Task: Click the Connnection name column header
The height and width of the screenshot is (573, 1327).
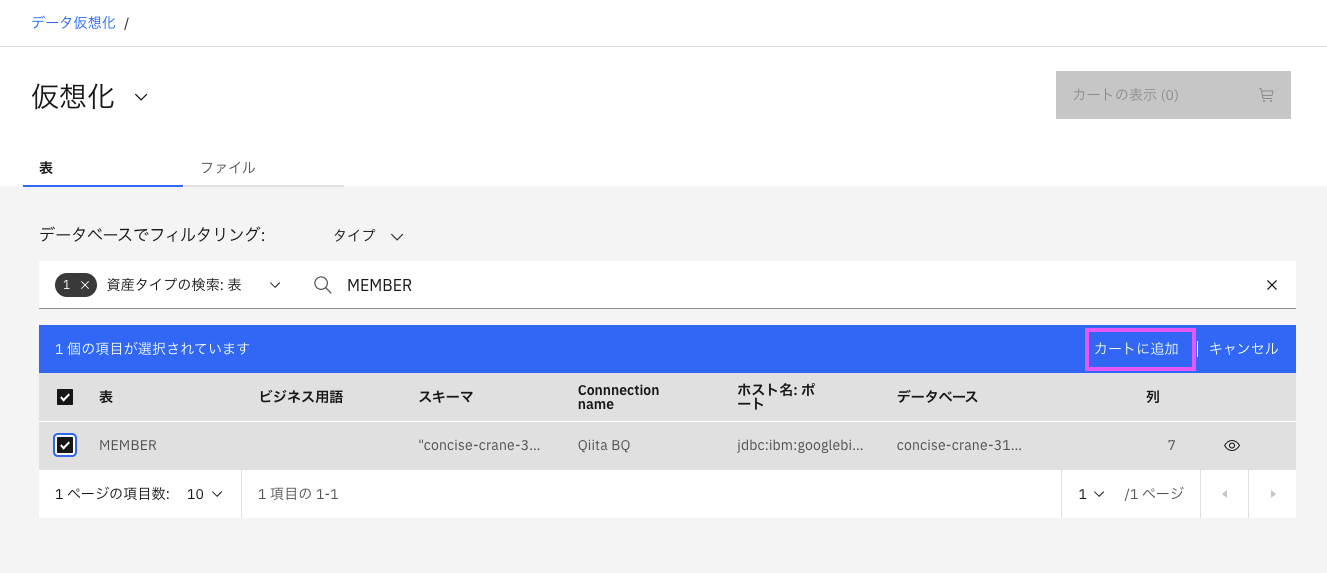Action: 619,397
